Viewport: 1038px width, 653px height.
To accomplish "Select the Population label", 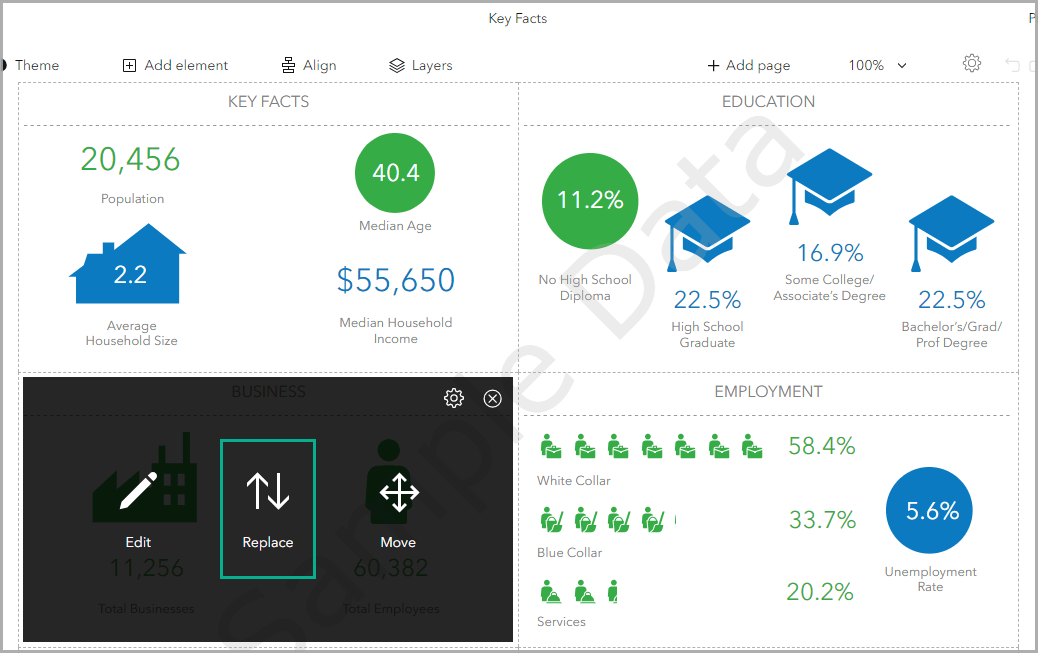I will coord(132,199).
